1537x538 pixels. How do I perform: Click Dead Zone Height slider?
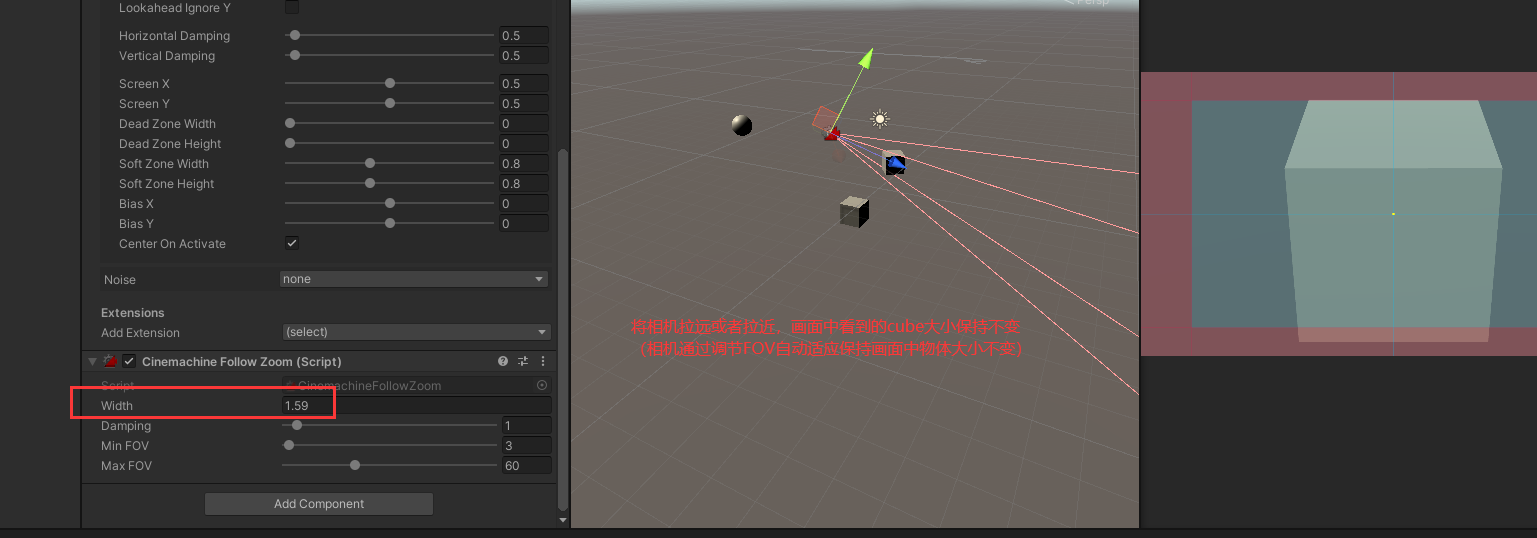(x=390, y=143)
